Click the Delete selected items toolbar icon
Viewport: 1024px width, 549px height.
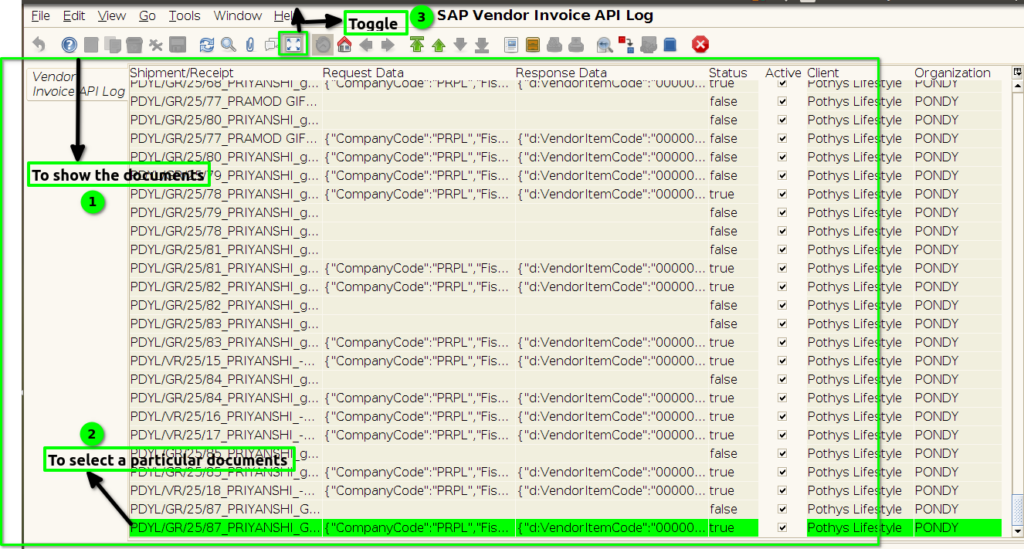155,44
